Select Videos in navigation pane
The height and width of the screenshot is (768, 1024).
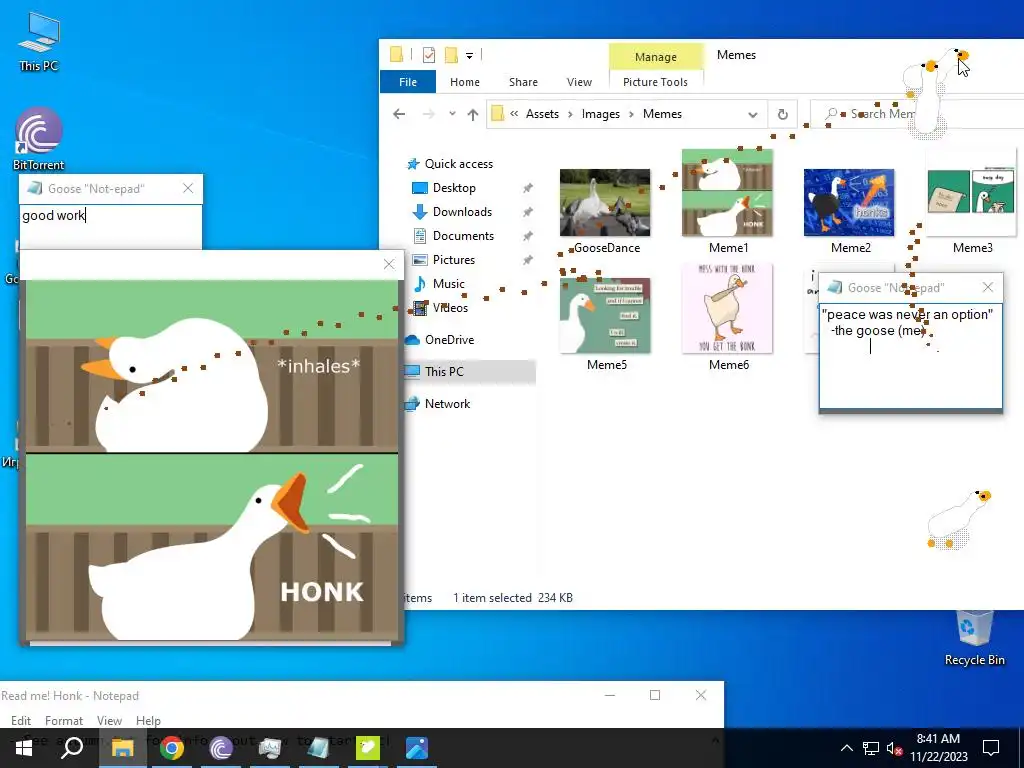[450, 308]
